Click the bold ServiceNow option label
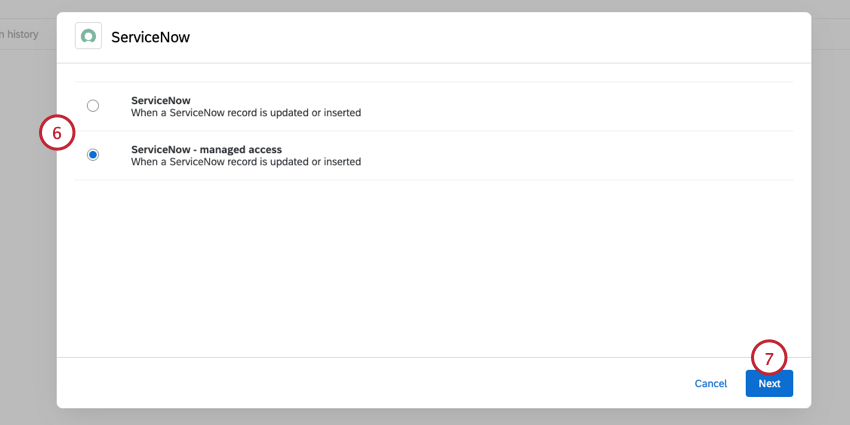 (x=160, y=100)
